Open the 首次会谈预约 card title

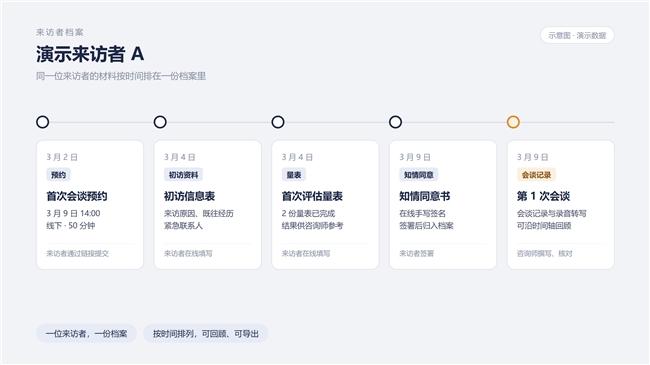click(77, 196)
